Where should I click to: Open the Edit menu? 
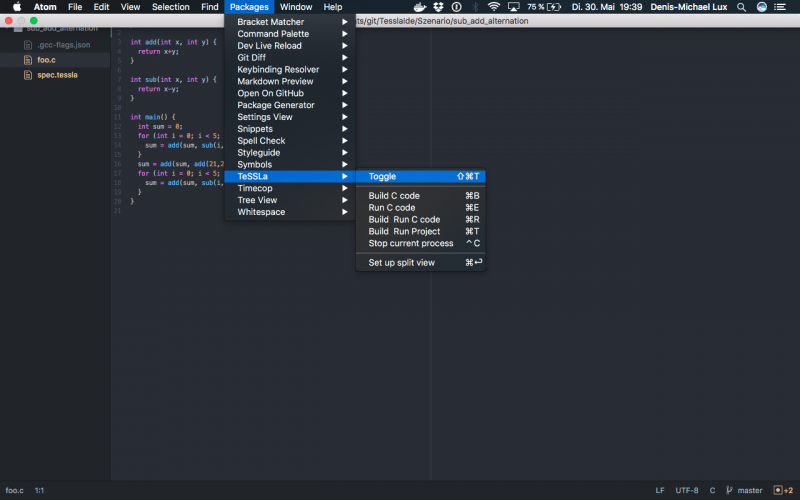click(101, 7)
